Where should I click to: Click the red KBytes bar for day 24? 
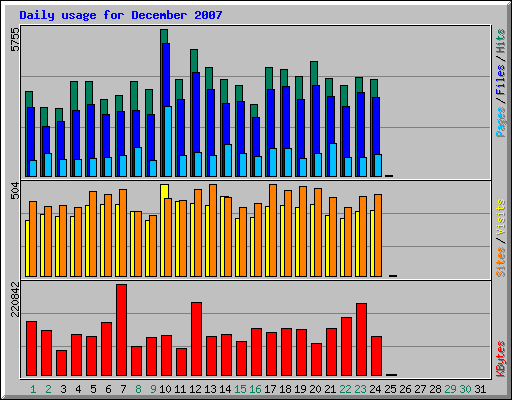click(376, 356)
